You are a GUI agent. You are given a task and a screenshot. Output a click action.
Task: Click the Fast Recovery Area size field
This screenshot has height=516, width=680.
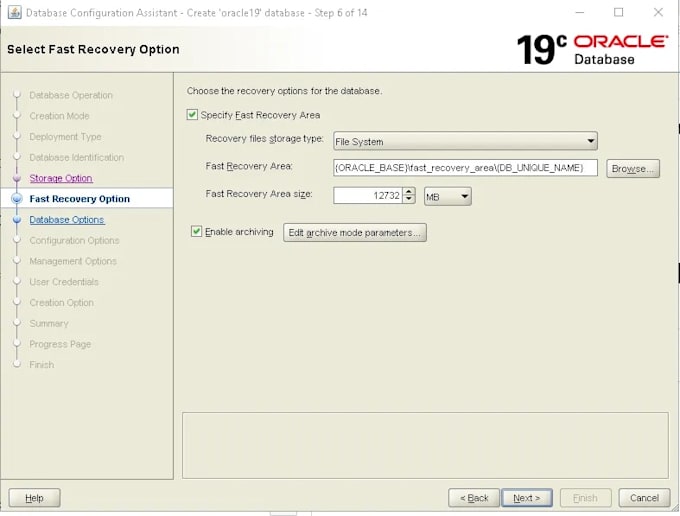[368, 196]
